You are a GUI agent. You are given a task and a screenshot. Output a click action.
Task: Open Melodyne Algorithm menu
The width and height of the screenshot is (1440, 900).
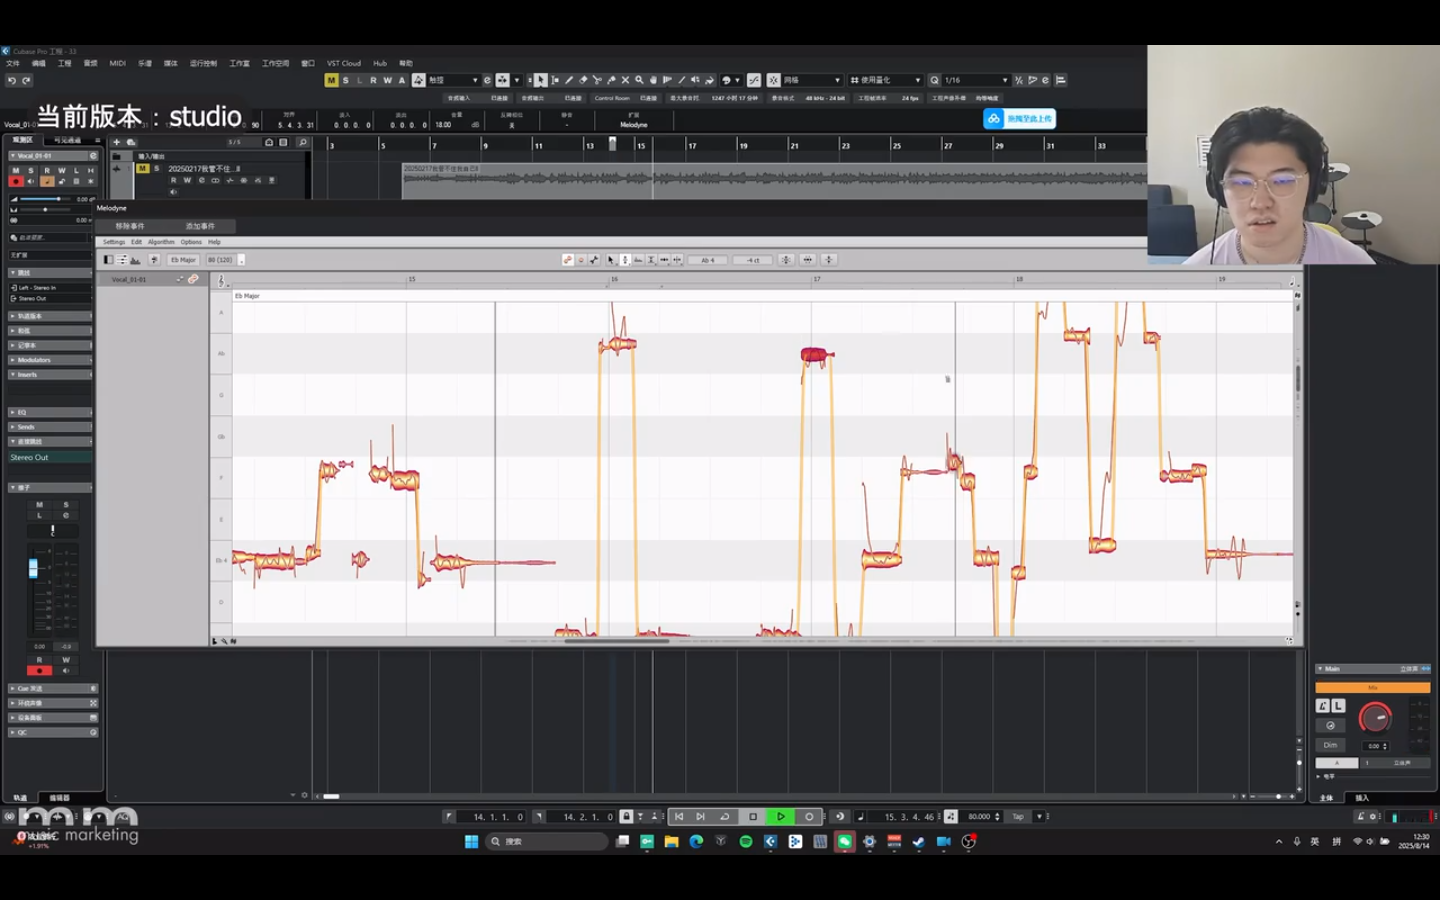pos(161,242)
